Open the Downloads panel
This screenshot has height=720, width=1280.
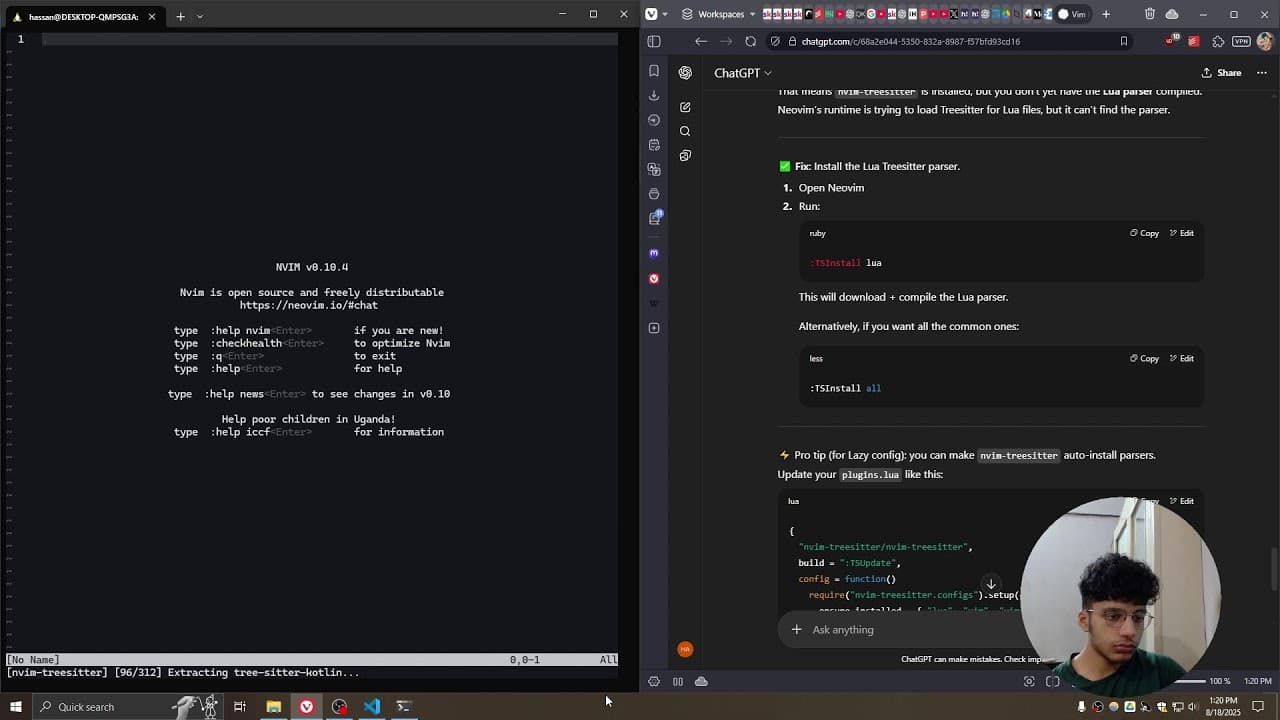(654, 95)
